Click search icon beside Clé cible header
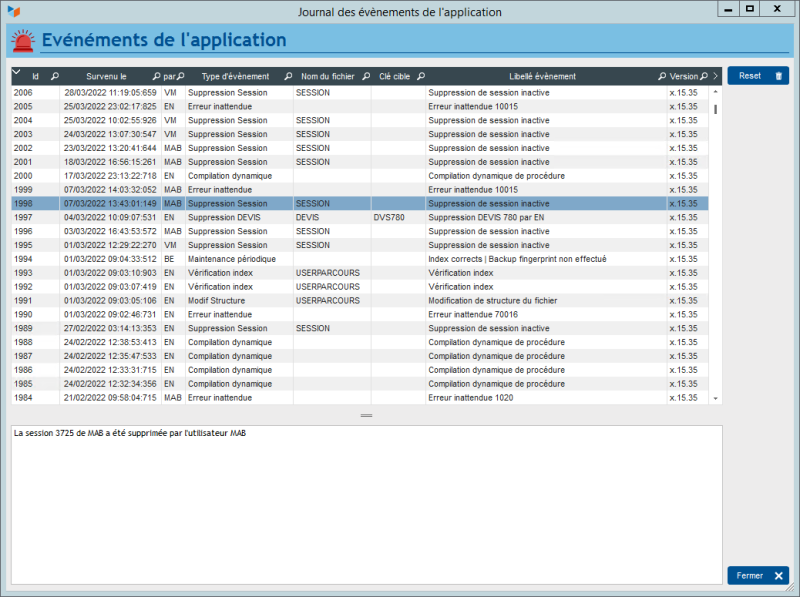Viewport: 800px width, 597px height. click(x=420, y=76)
